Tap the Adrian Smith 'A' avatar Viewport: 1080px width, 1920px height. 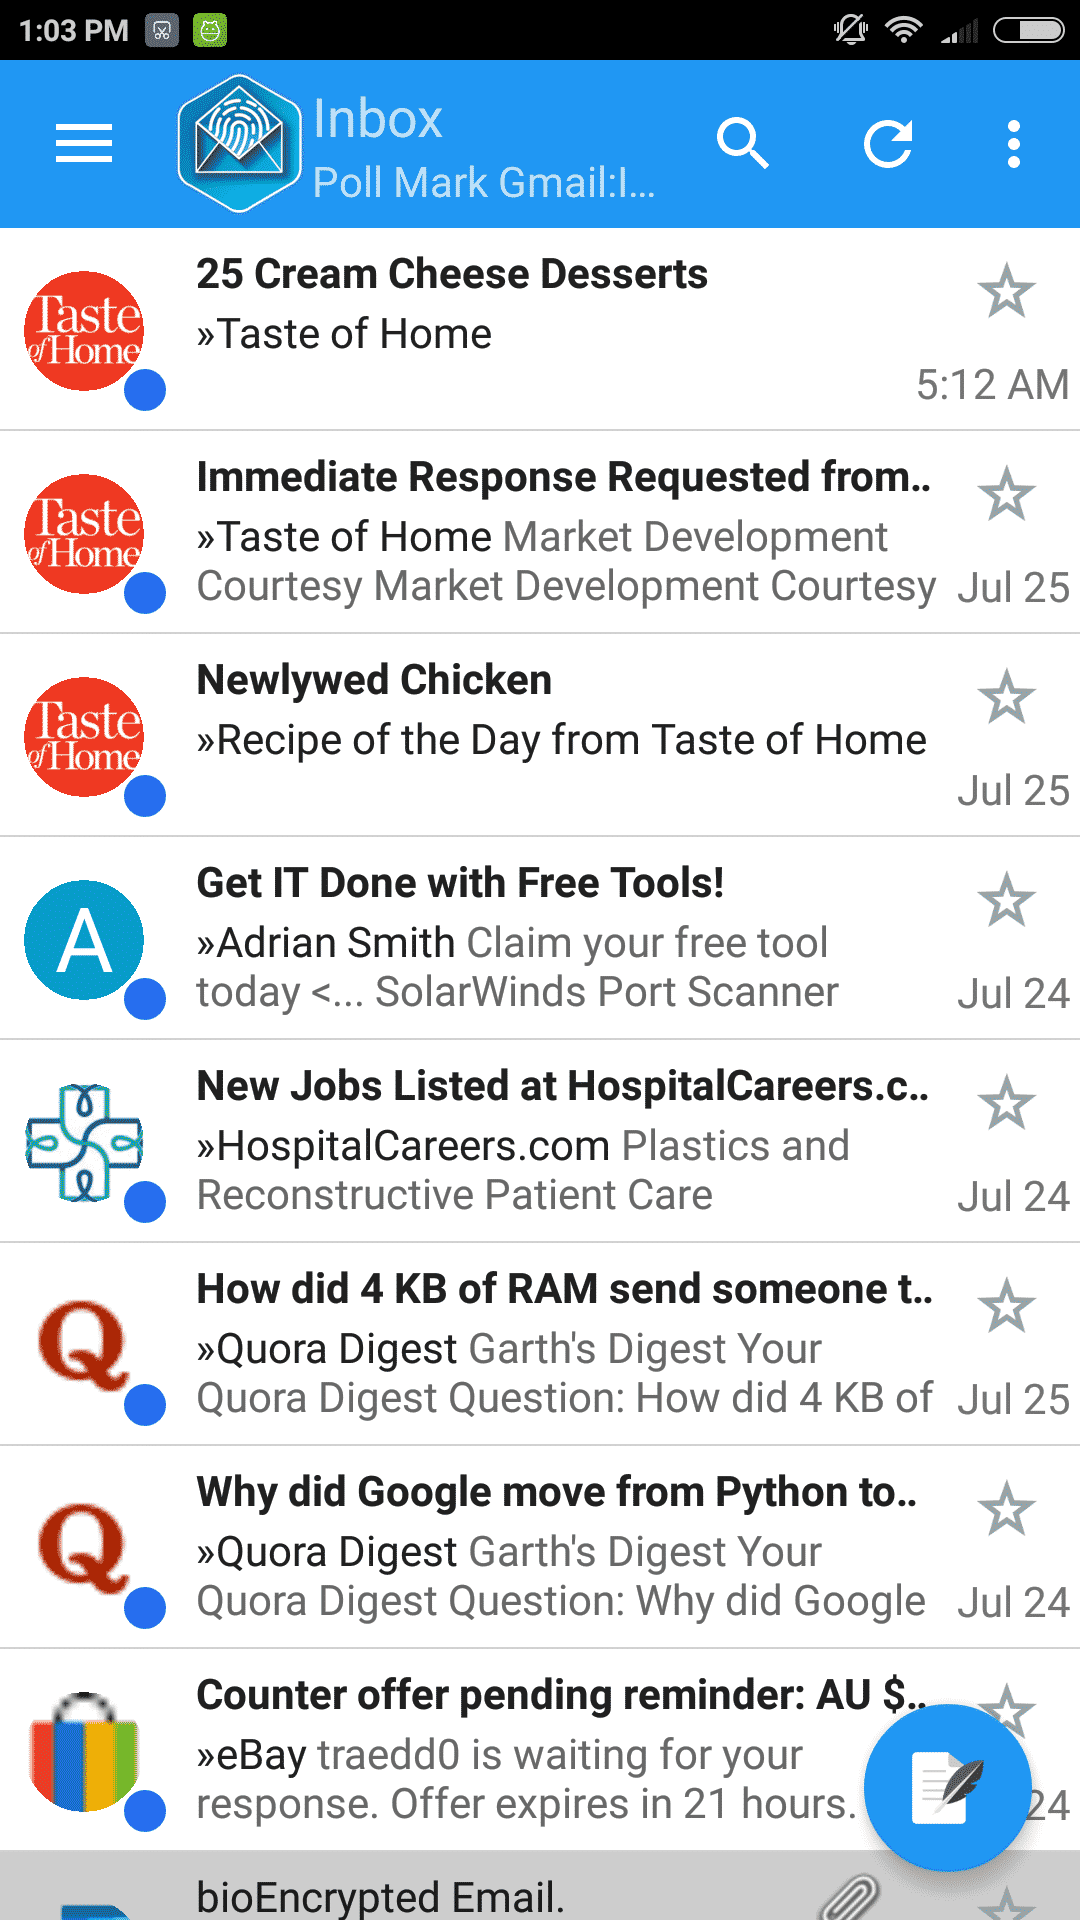[84, 940]
